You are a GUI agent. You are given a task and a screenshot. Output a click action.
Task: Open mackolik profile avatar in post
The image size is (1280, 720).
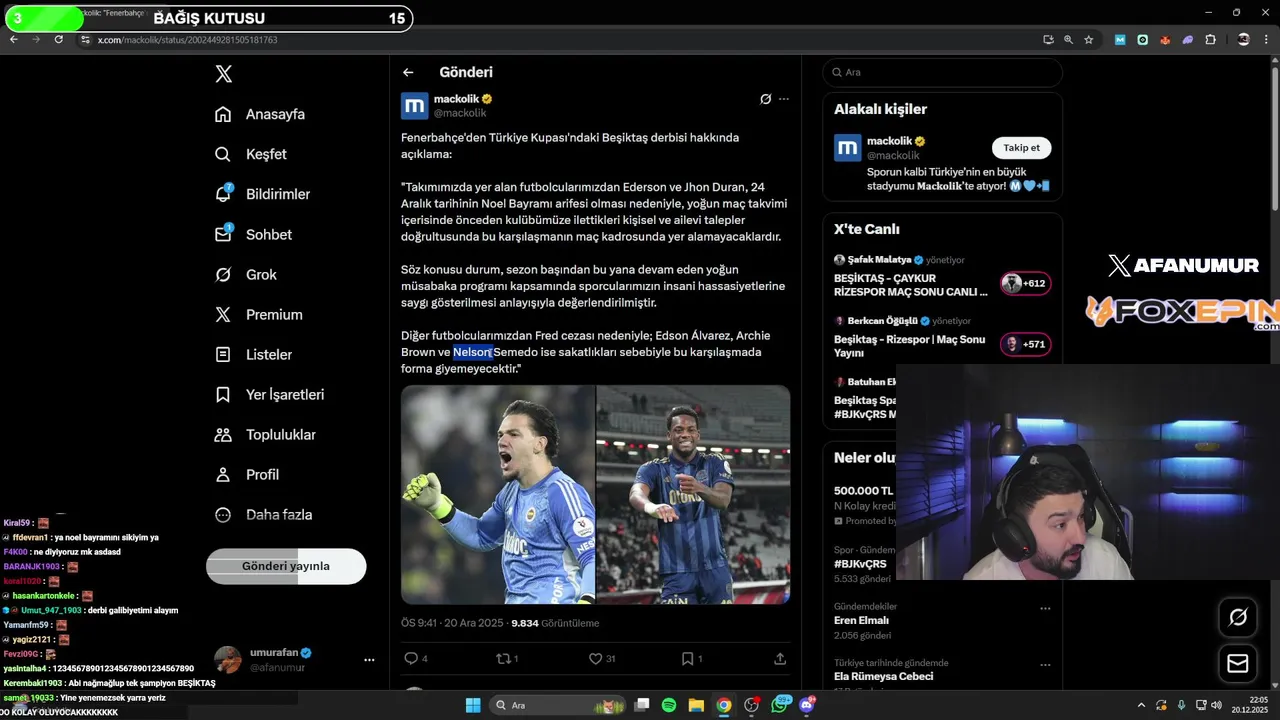coord(415,106)
